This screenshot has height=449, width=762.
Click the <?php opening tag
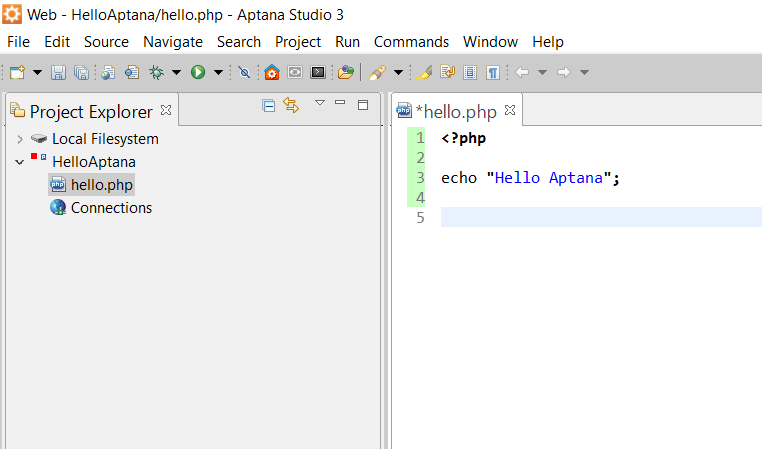coord(464,138)
